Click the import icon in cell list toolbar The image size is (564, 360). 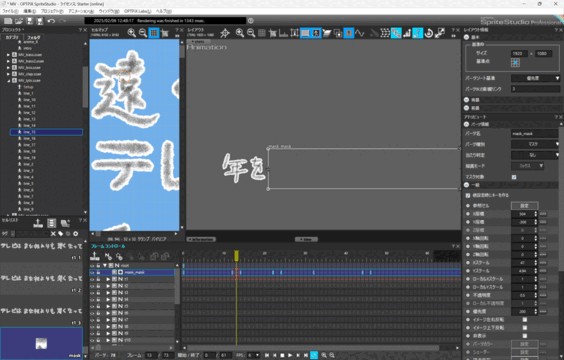[x=38, y=223]
